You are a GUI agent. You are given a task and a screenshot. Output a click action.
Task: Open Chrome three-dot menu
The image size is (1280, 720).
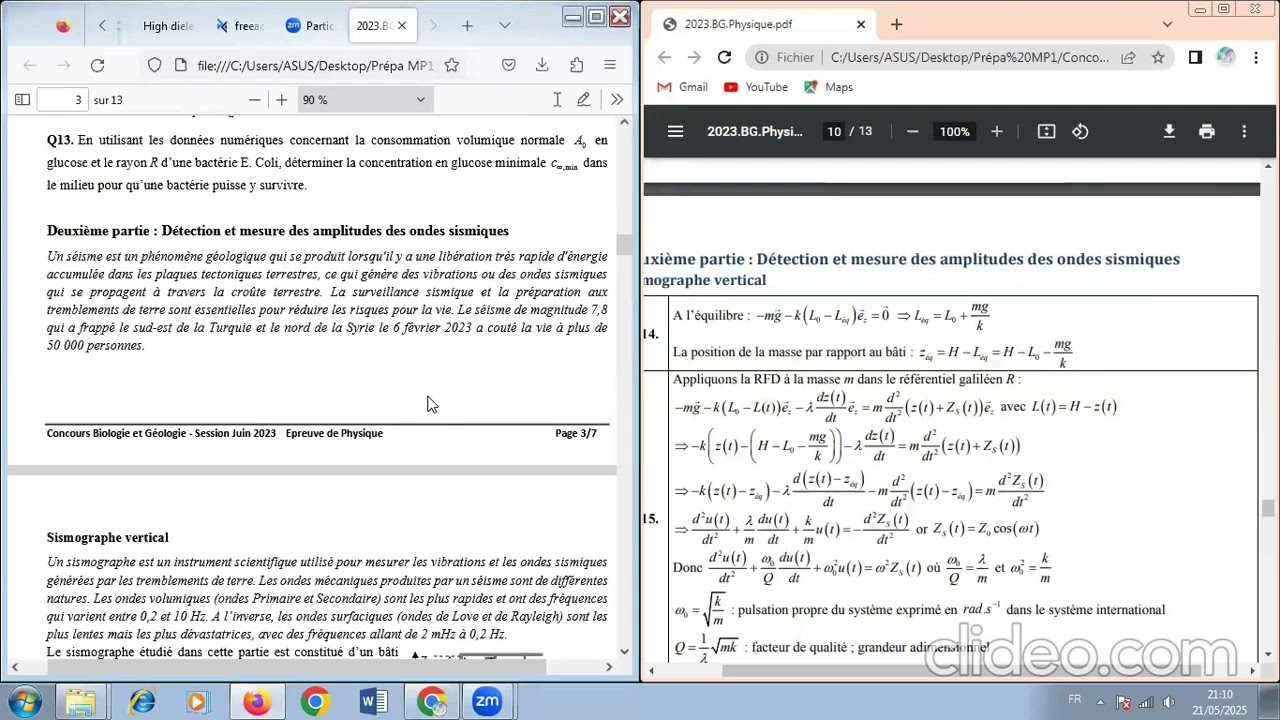coord(1256,58)
